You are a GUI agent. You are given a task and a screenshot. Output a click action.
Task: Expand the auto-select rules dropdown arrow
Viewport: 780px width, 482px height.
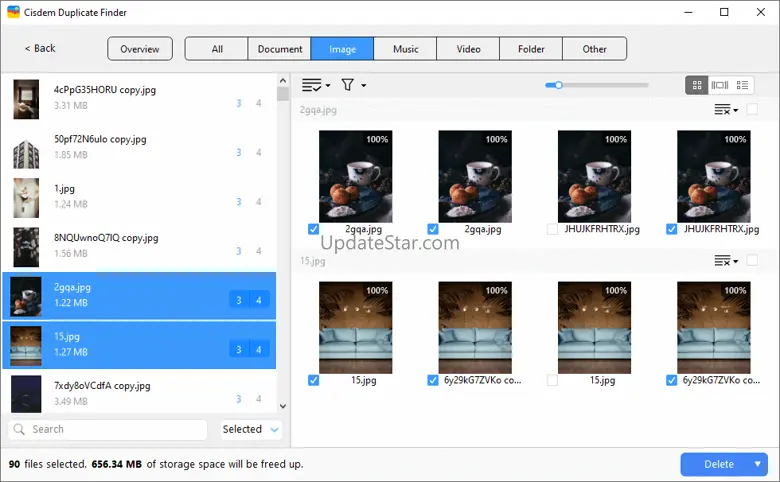(x=328, y=86)
